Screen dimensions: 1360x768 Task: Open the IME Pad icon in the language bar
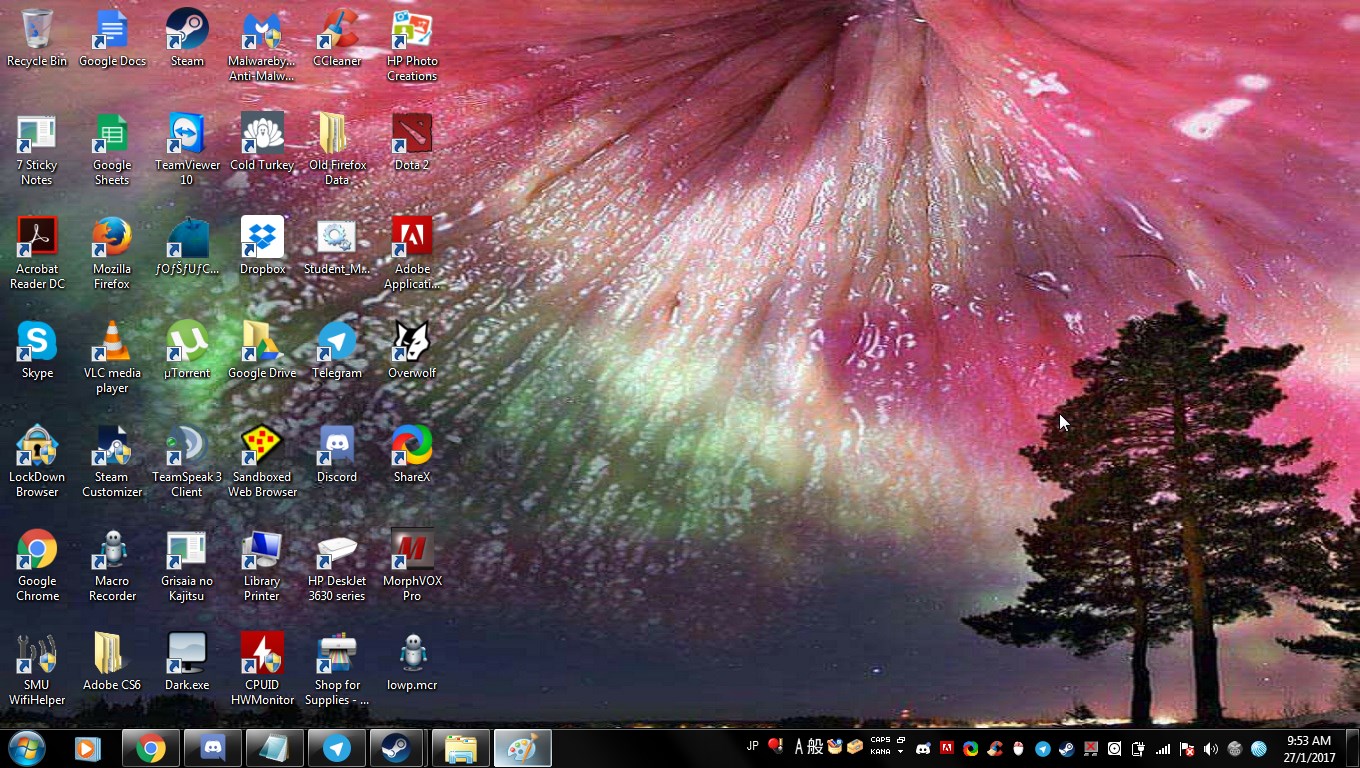point(835,747)
